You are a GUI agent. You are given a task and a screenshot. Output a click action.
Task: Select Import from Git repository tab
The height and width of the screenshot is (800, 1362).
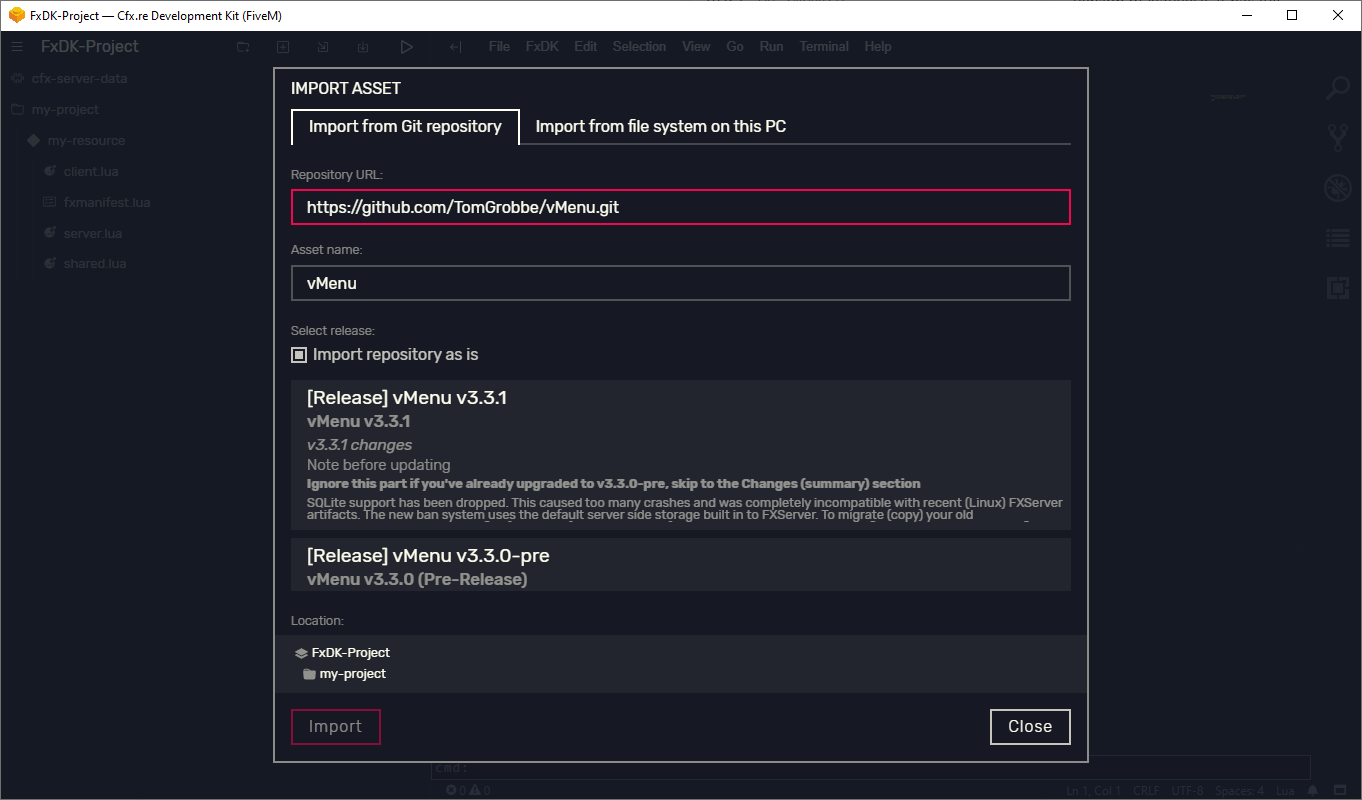click(x=405, y=127)
